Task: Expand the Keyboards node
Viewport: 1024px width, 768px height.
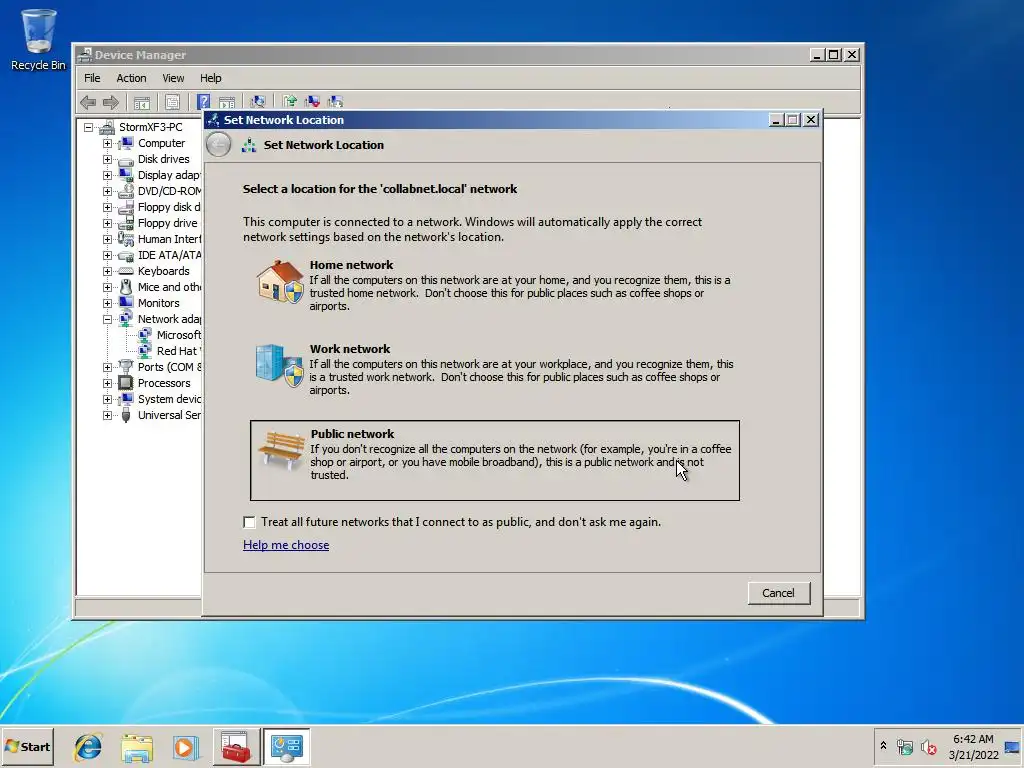Action: (107, 271)
